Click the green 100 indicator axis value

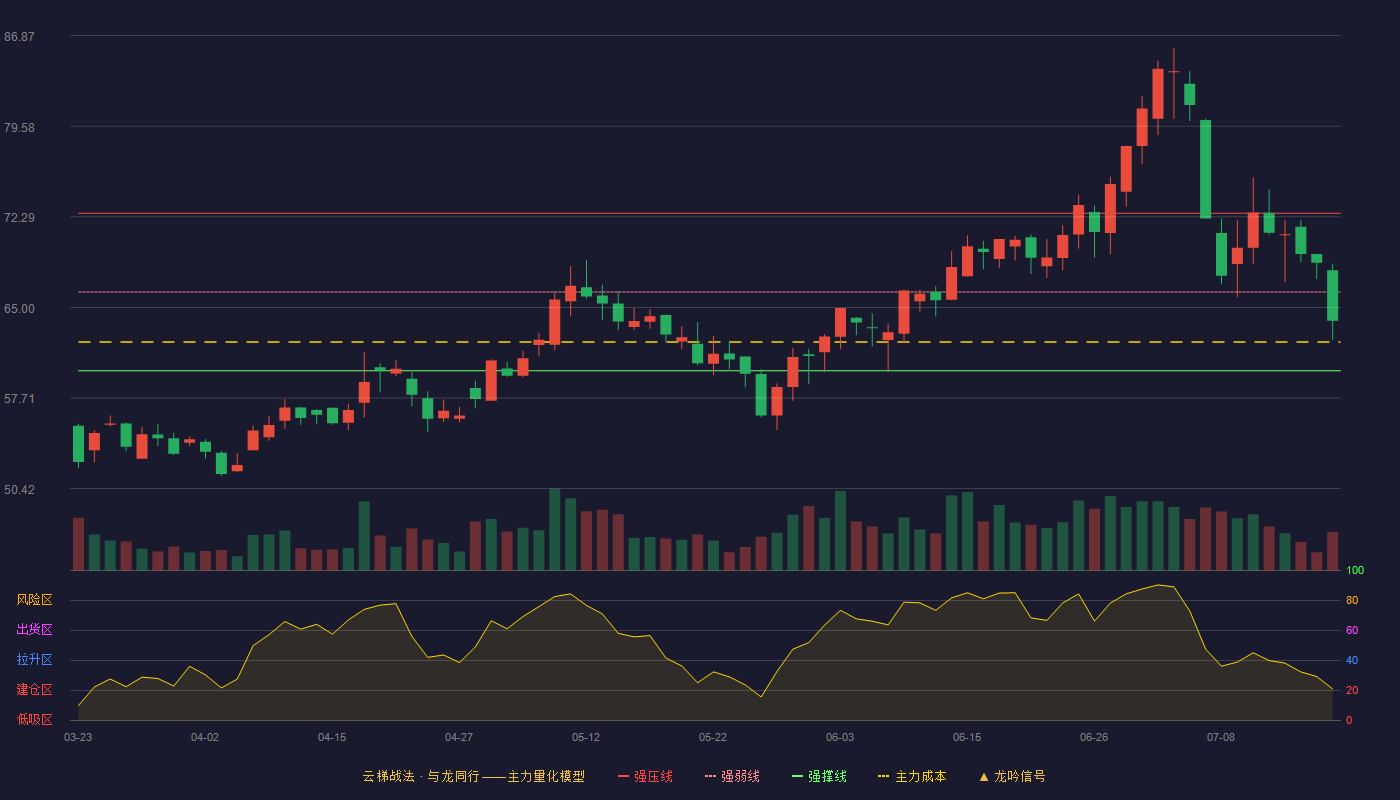(x=1355, y=570)
